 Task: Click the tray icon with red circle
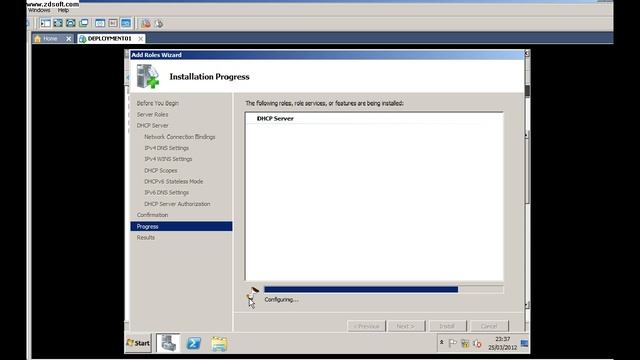(477, 344)
